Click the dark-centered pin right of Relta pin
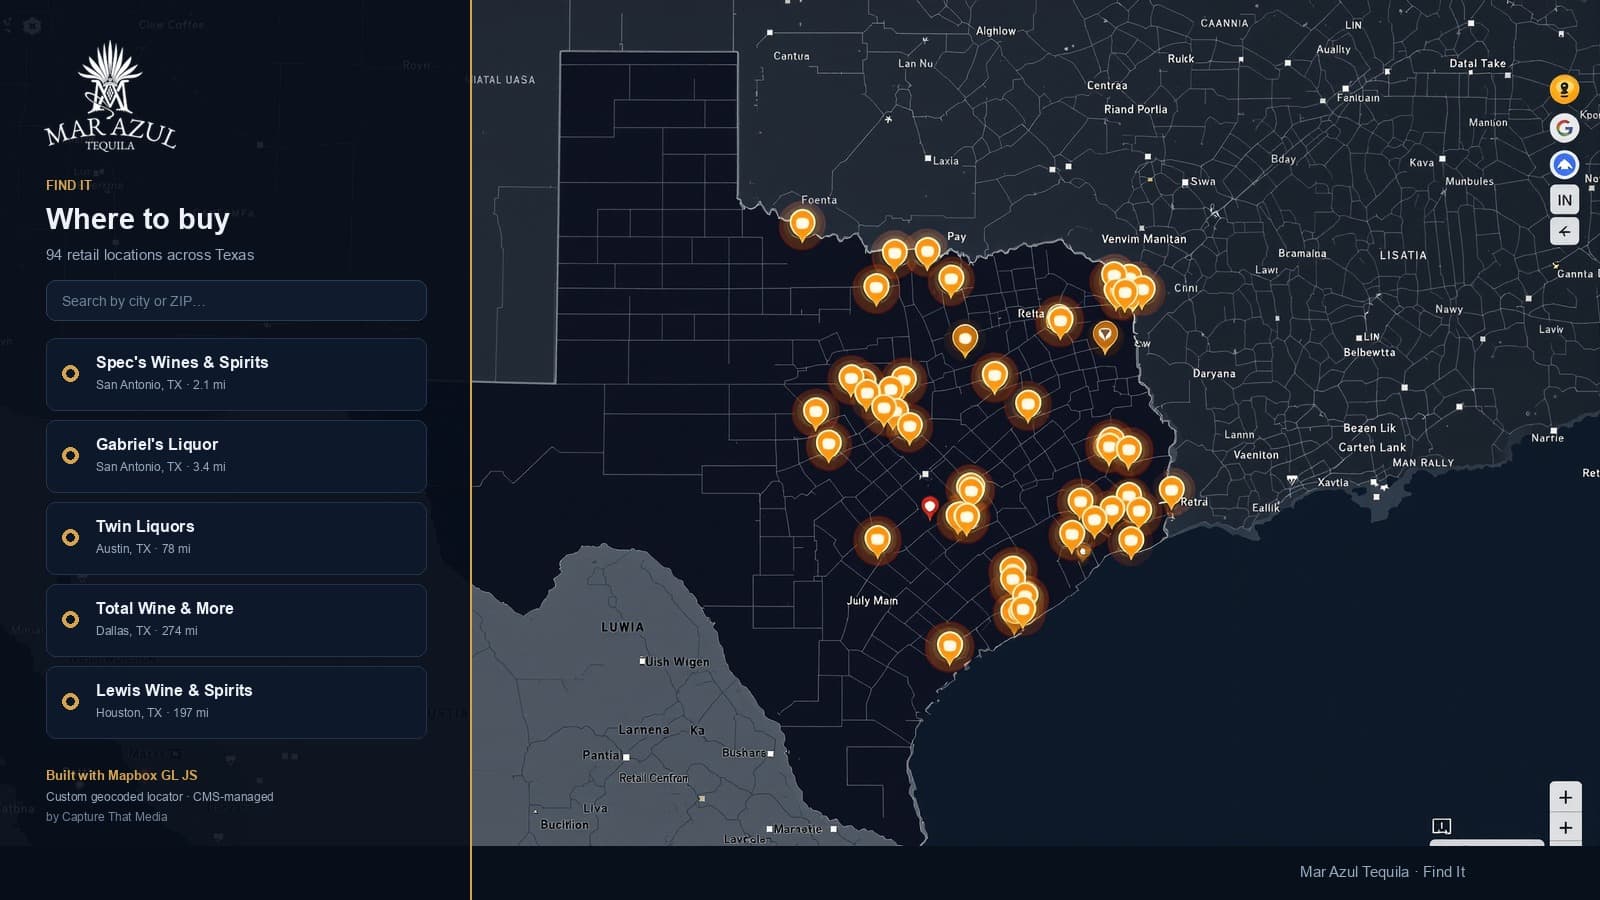Screen dimensions: 1600x900 pos(1104,336)
